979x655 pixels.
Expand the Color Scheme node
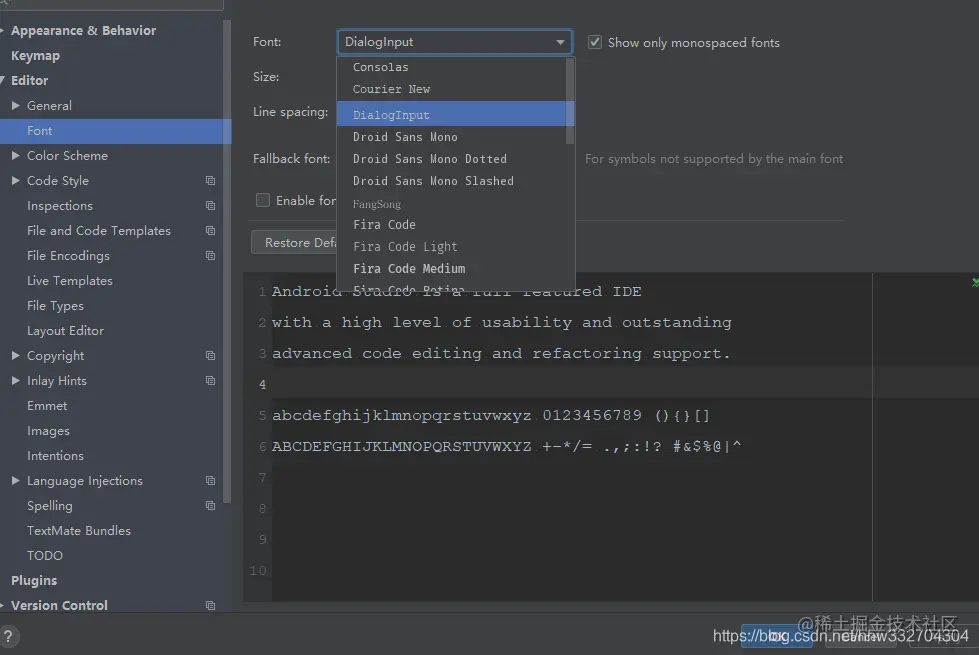16,155
